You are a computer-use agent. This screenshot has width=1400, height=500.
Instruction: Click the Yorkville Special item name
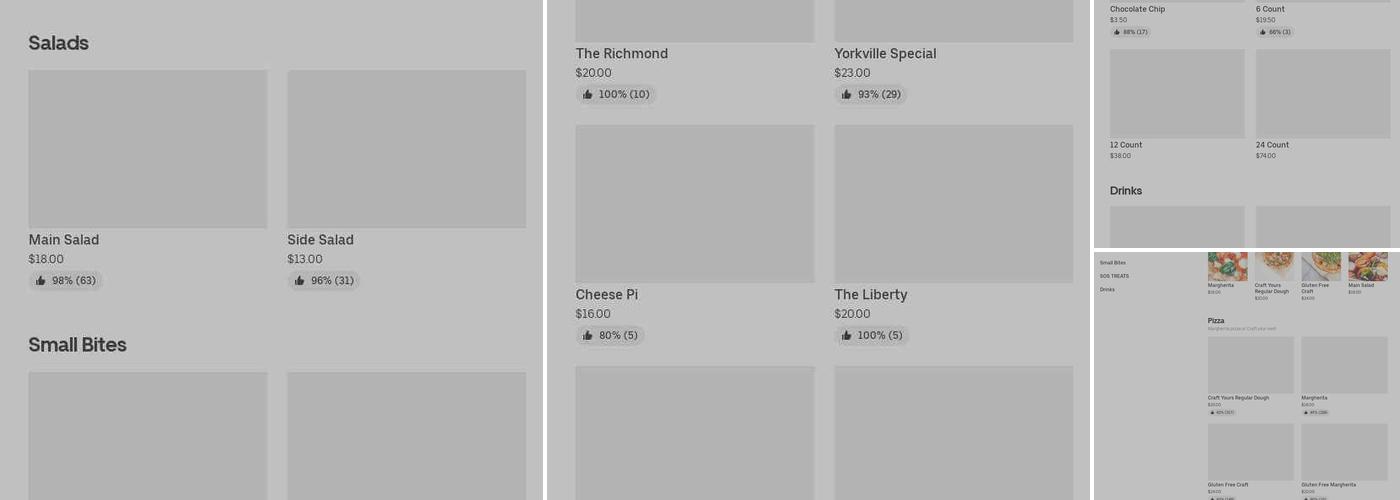(x=885, y=54)
